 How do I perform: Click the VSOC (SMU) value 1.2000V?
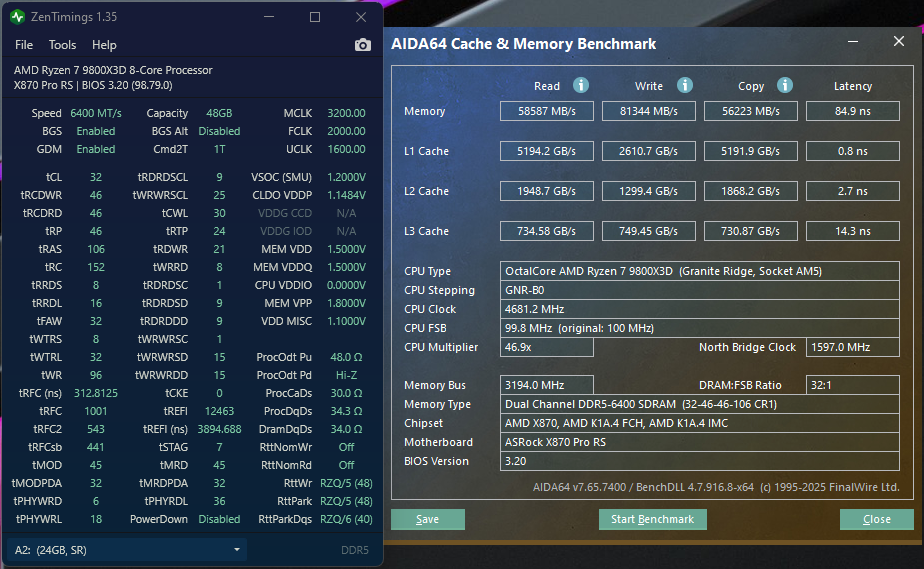click(346, 177)
